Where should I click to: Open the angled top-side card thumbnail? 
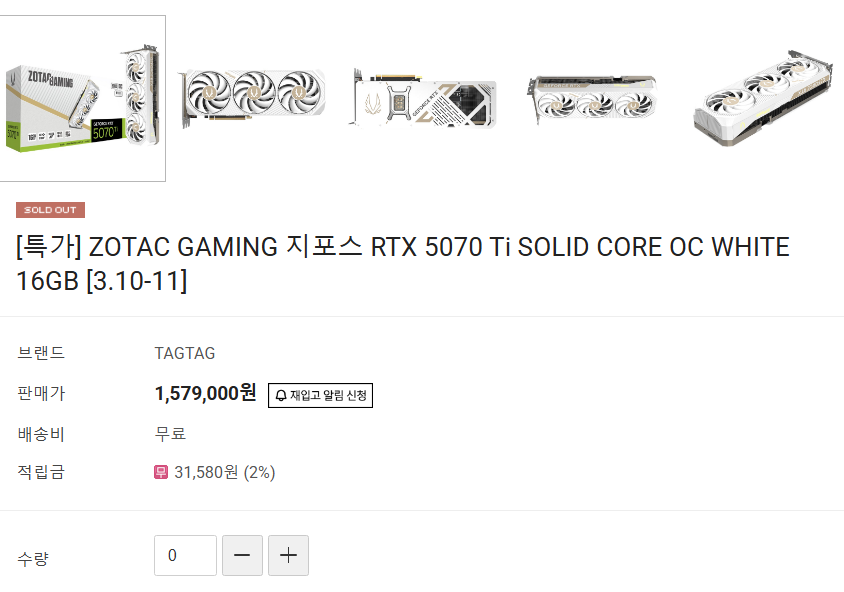(x=592, y=100)
